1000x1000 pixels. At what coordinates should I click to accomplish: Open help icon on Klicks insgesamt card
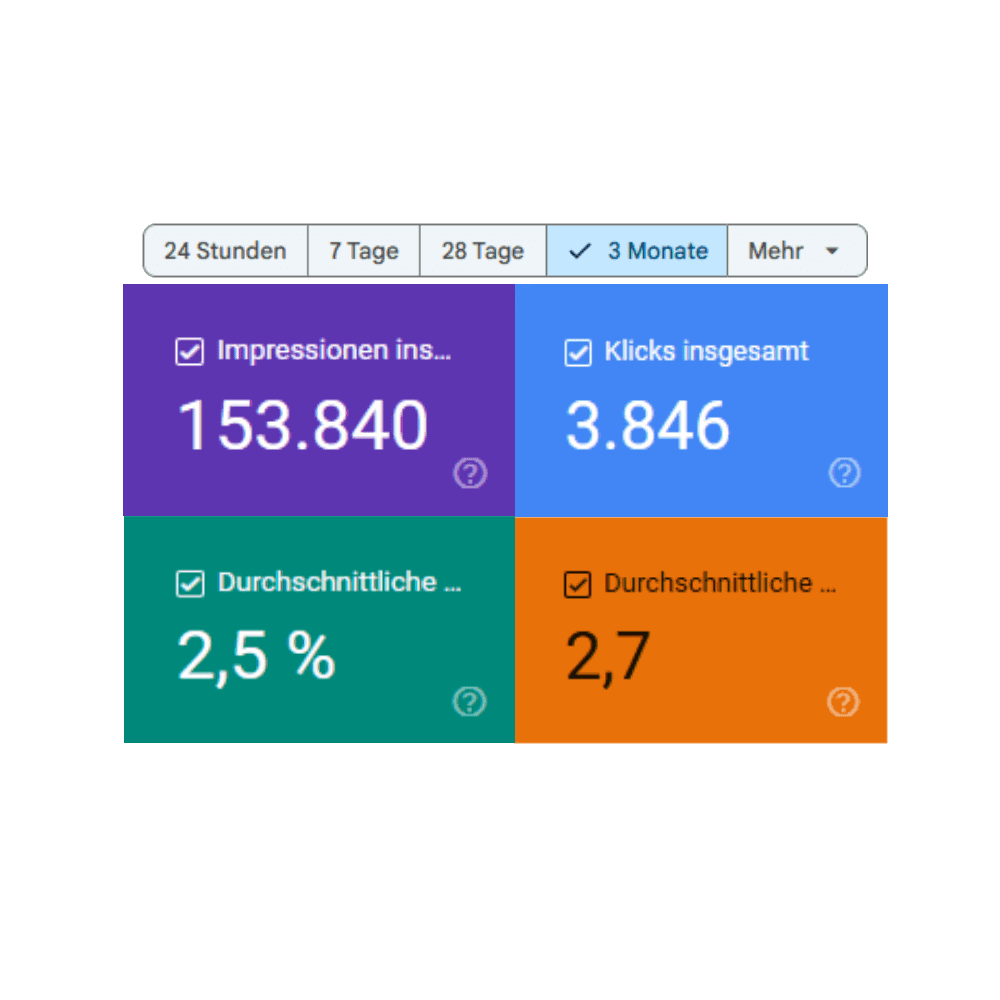pyautogui.click(x=844, y=473)
